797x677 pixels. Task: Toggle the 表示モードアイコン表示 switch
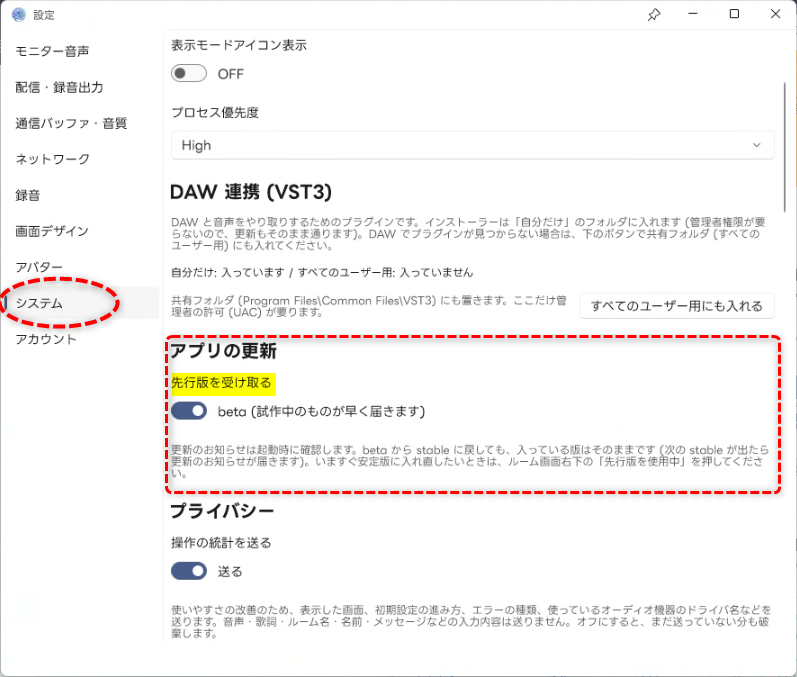[x=189, y=74]
